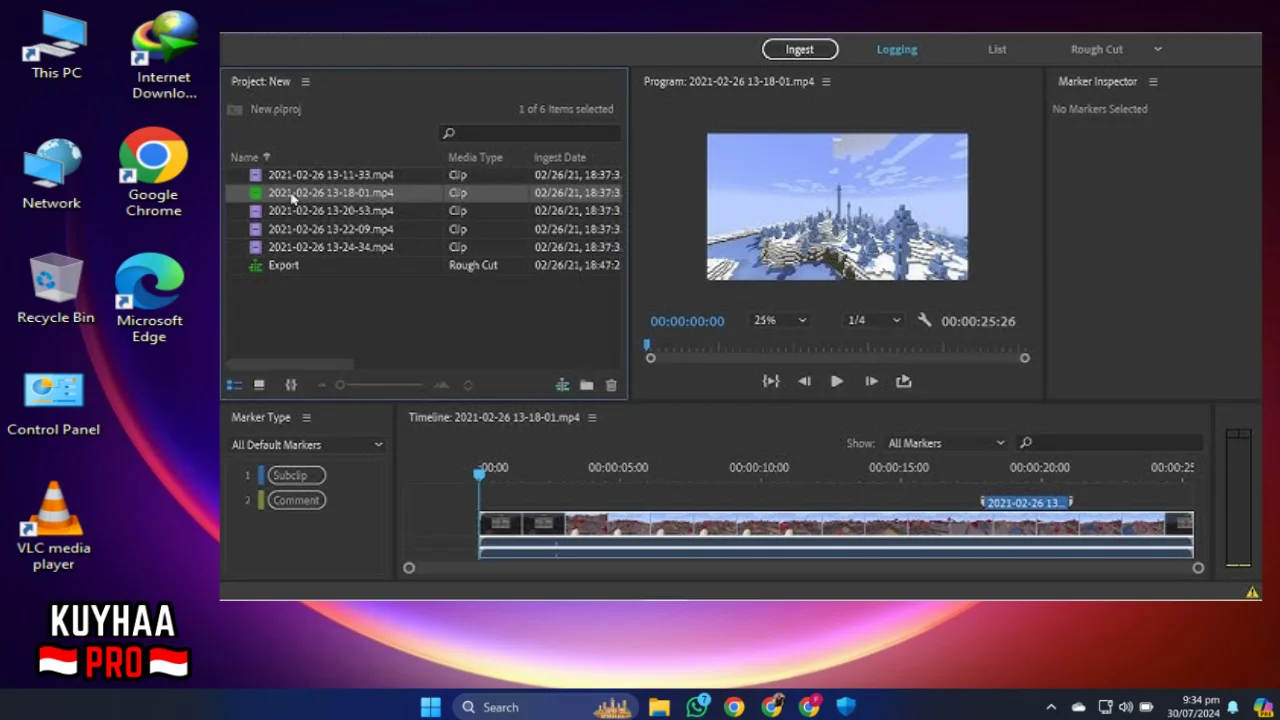The image size is (1280, 720).
Task: Switch to the Logging workspace
Action: [x=897, y=49]
